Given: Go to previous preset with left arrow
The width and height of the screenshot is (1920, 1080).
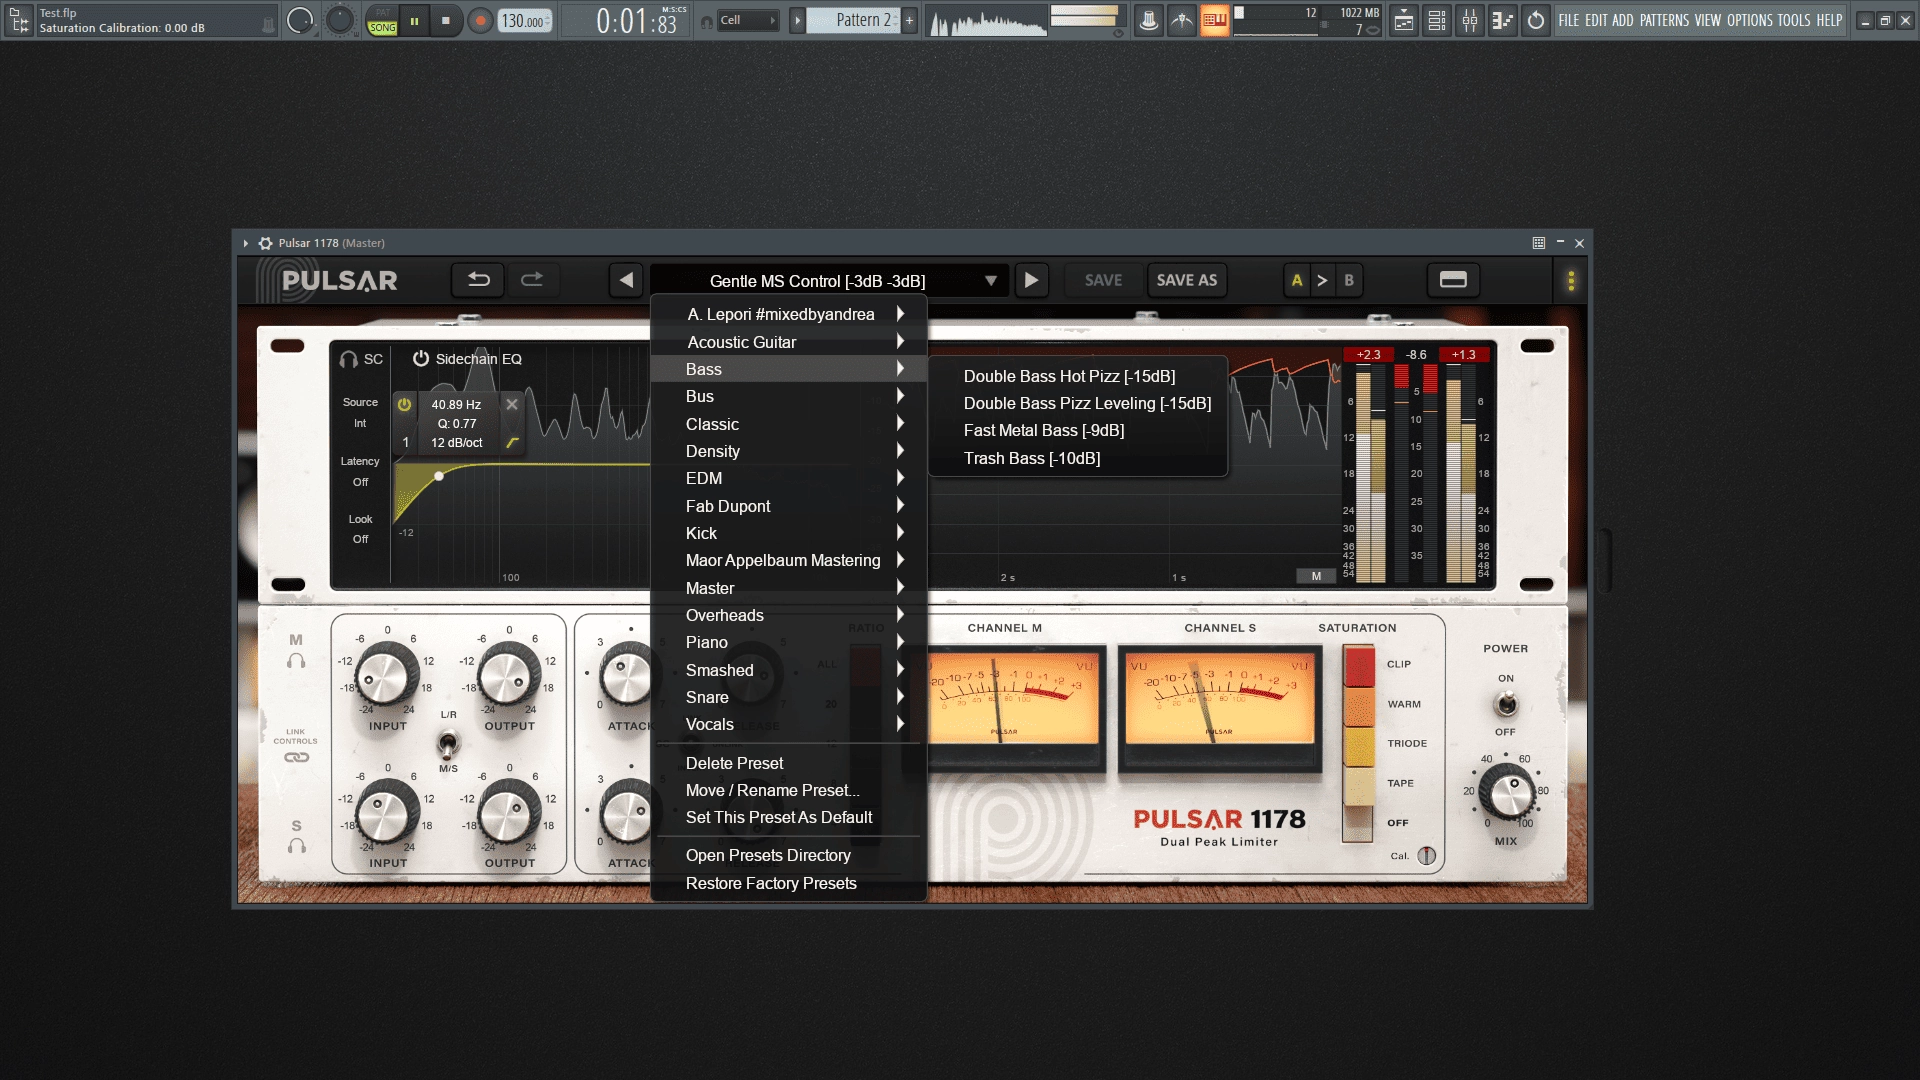Looking at the screenshot, I should point(626,280).
